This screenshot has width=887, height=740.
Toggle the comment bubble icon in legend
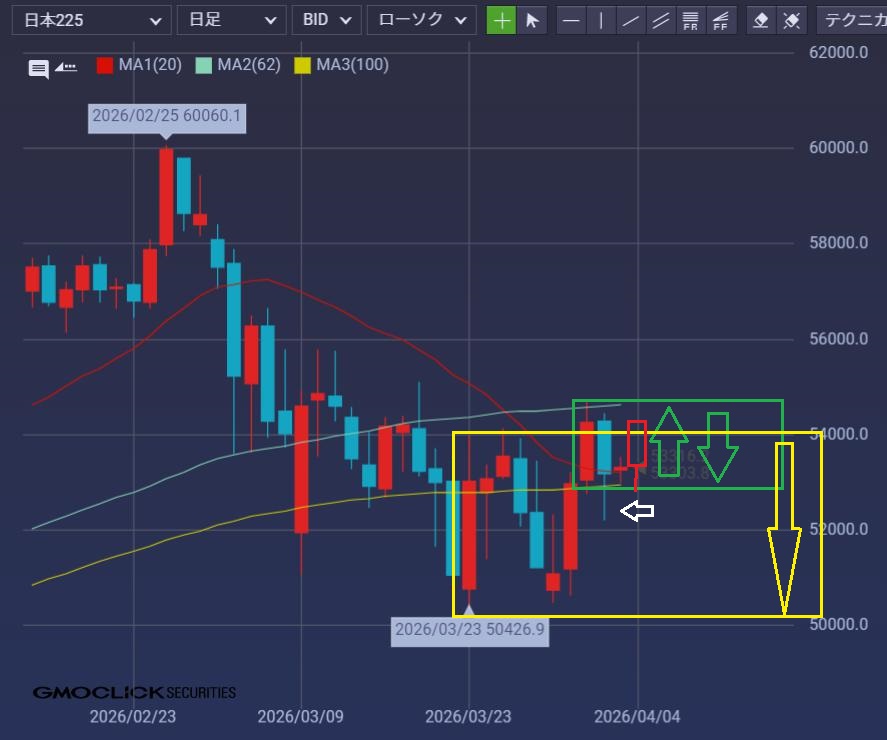tap(38, 68)
